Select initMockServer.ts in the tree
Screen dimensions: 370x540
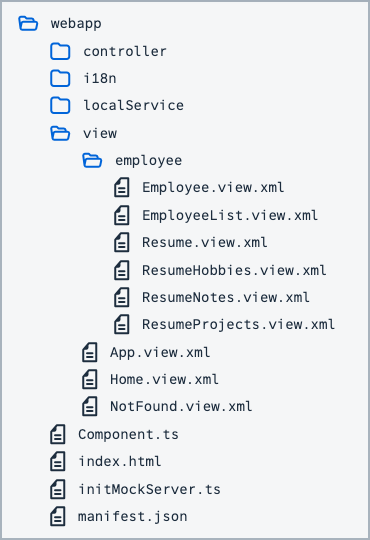(x=149, y=489)
